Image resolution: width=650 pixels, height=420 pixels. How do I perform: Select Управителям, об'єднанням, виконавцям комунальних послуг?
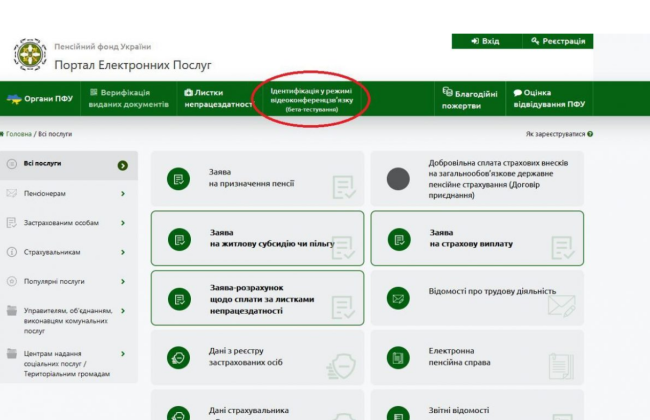[x=68, y=320]
